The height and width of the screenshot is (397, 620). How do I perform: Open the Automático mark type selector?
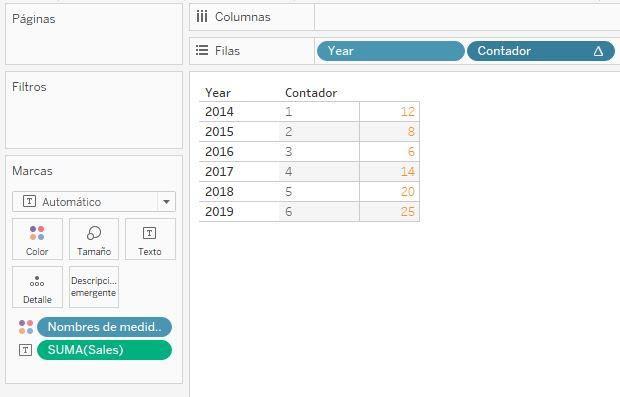tap(94, 202)
